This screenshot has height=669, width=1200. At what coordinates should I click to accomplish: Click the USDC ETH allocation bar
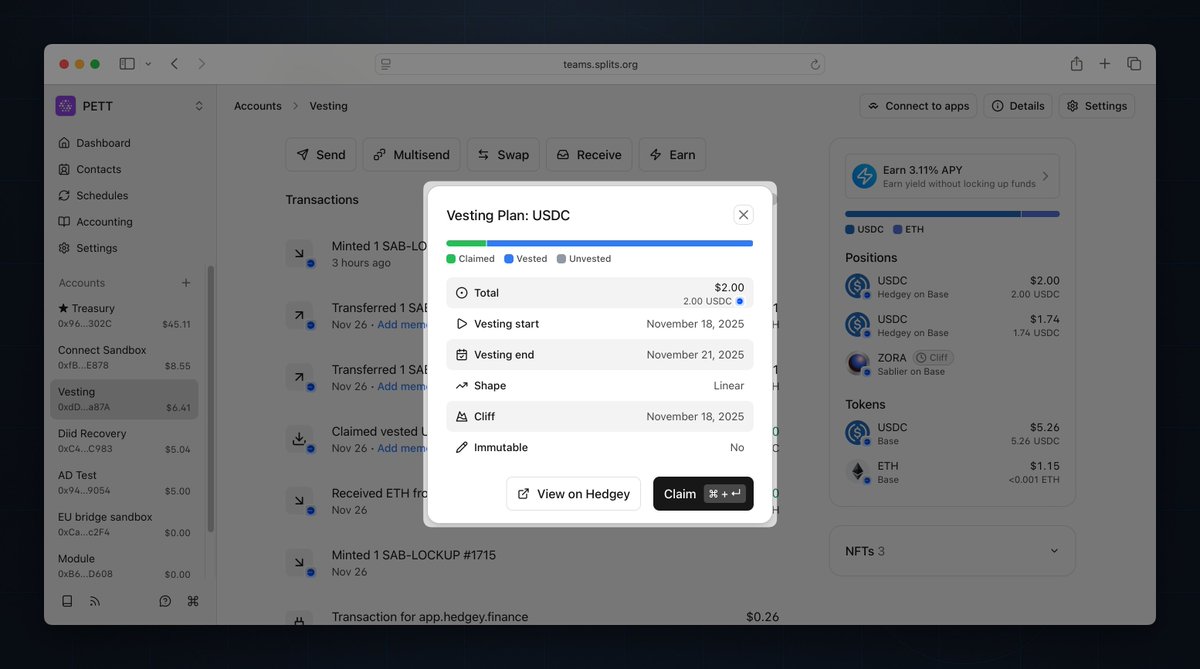(x=952, y=214)
